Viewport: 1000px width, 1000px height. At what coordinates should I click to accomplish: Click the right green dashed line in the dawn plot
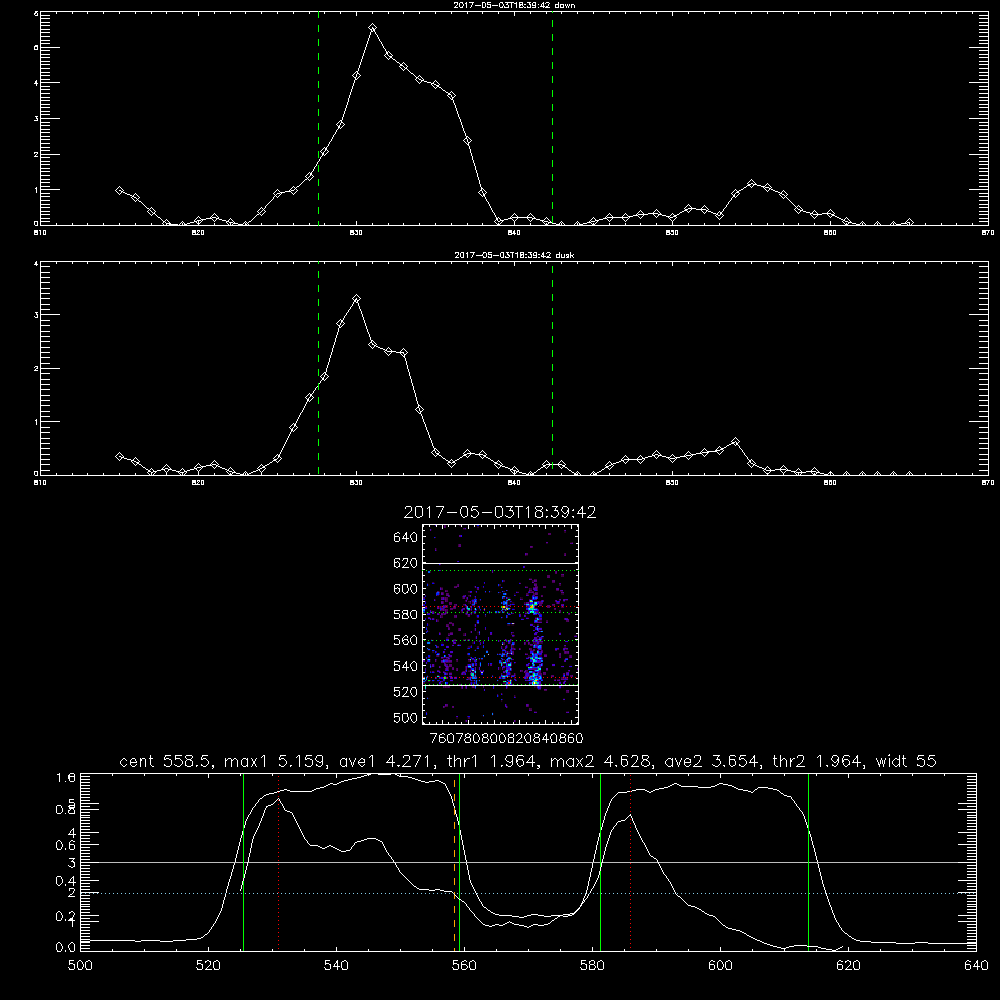pyautogui.click(x=552, y=118)
